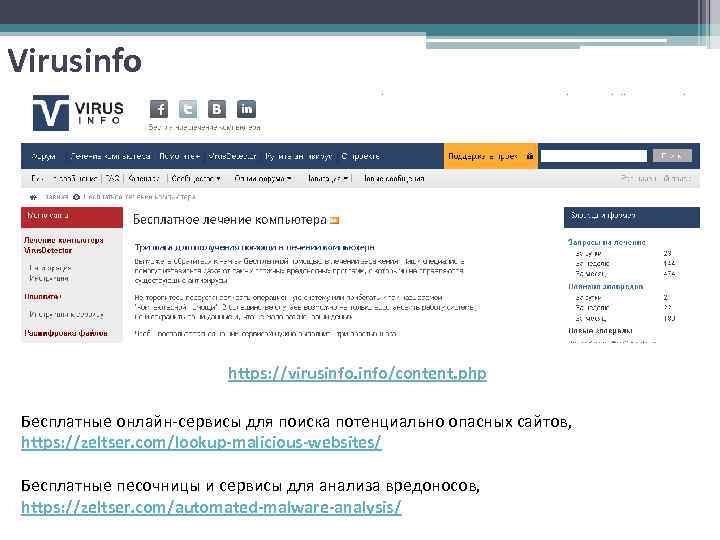Screen dimensions: 720x540
Task: Open the FAQ subnav link
Action: 112,178
